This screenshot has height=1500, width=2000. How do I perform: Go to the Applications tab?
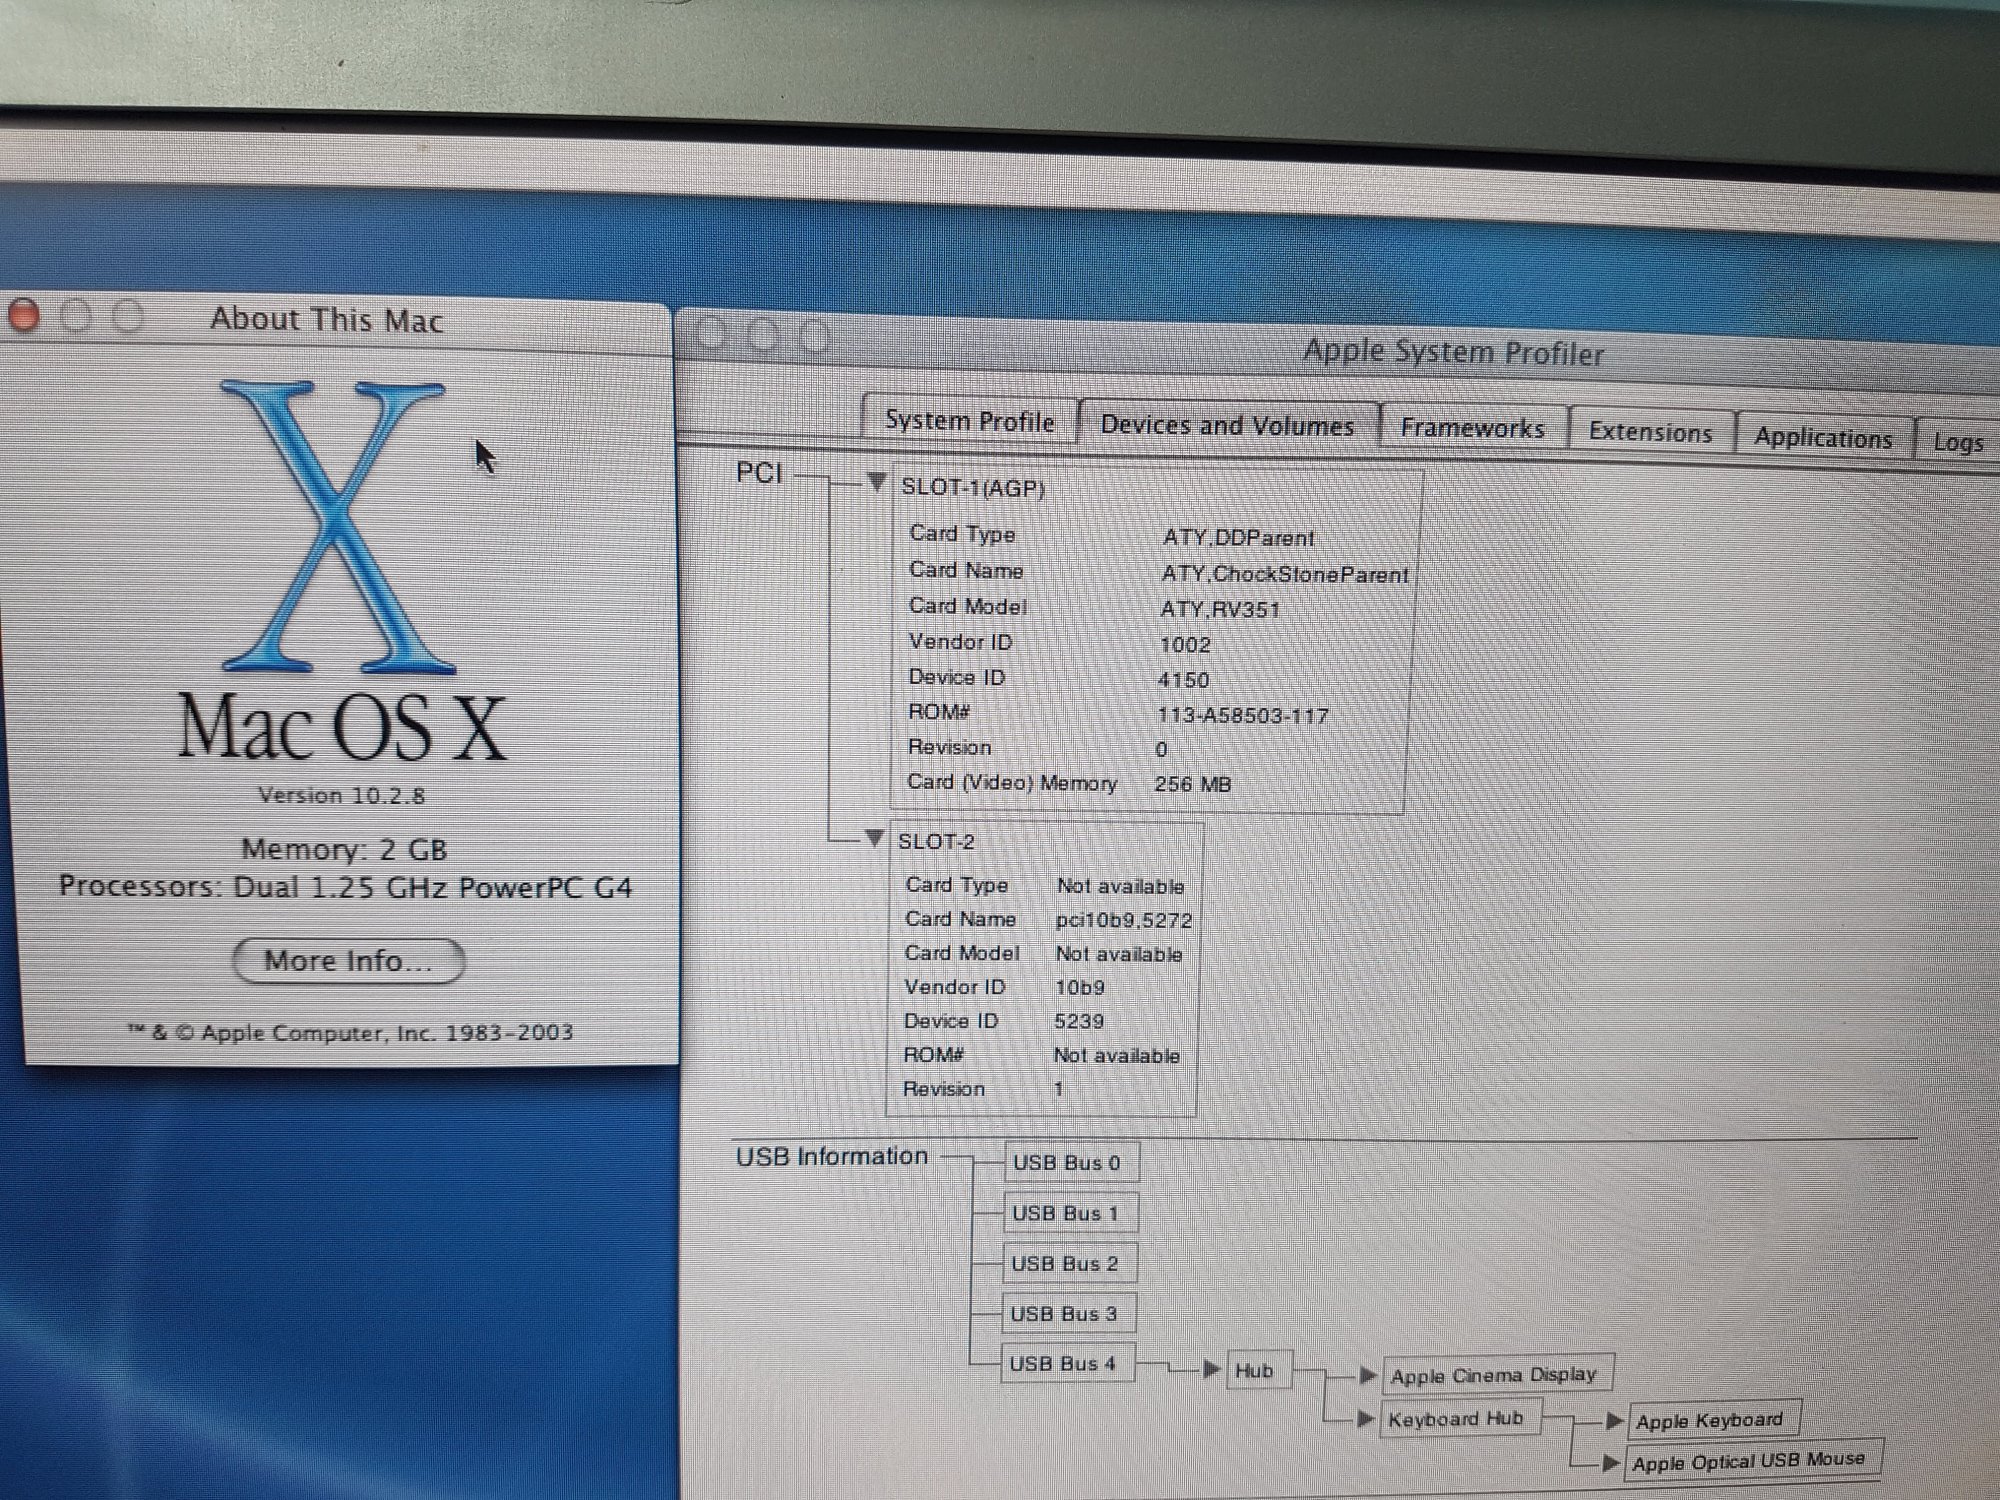1823,437
